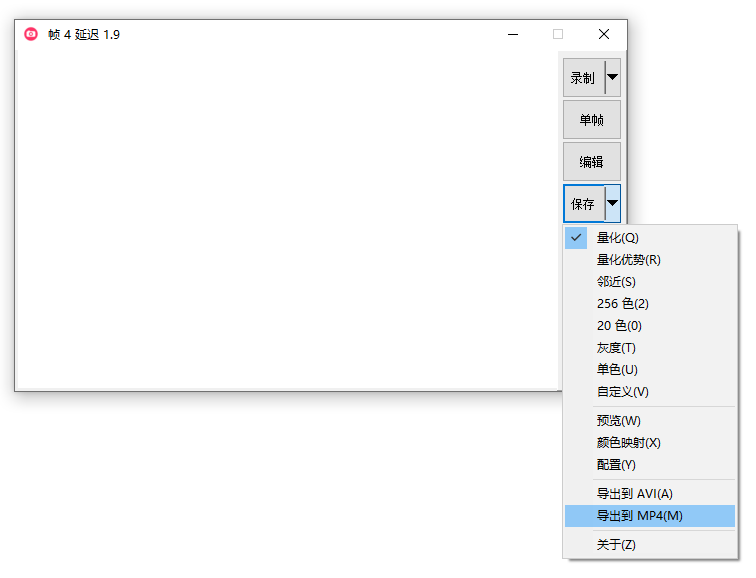Expand the 录制 dropdown arrow
This screenshot has height=578, width=756.
[x=613, y=77]
